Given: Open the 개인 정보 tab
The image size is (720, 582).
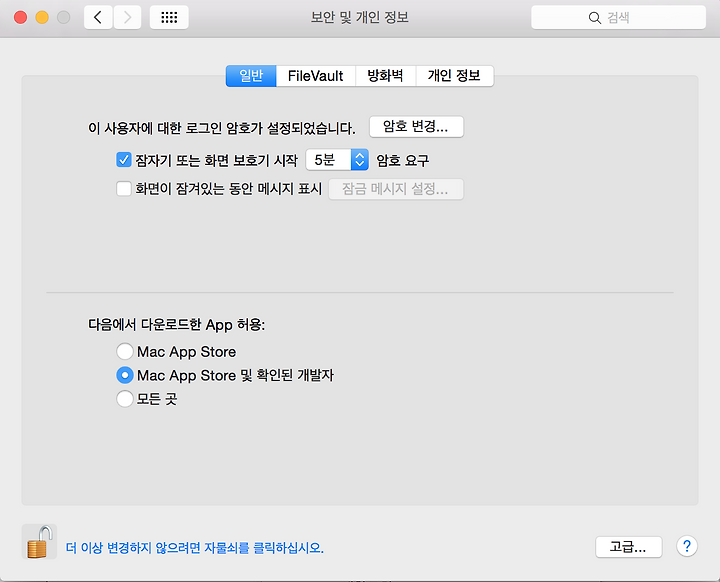Looking at the screenshot, I should point(454,76).
